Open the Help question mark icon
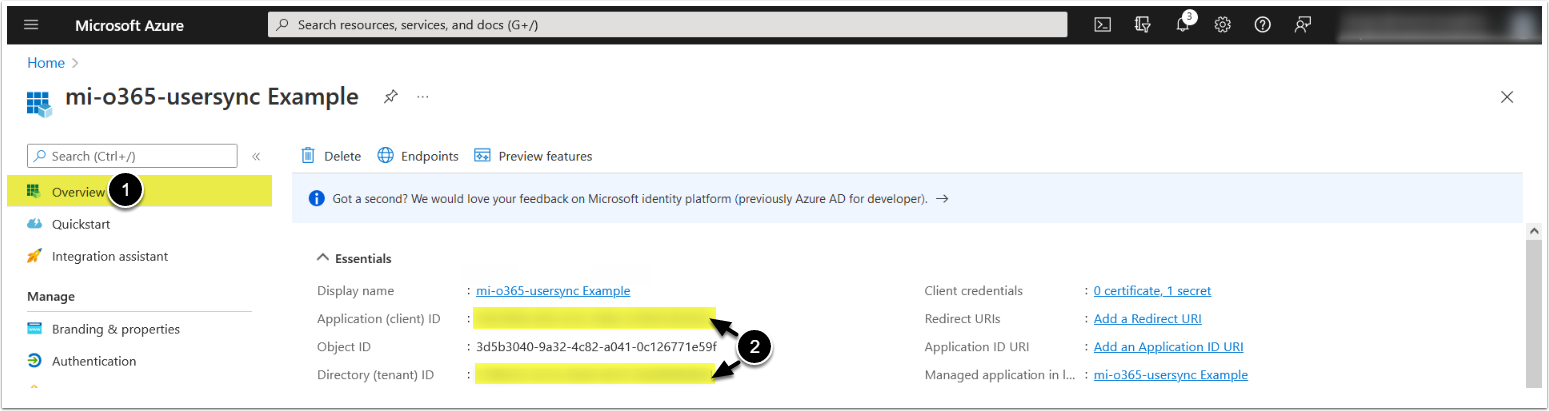 point(1262,25)
